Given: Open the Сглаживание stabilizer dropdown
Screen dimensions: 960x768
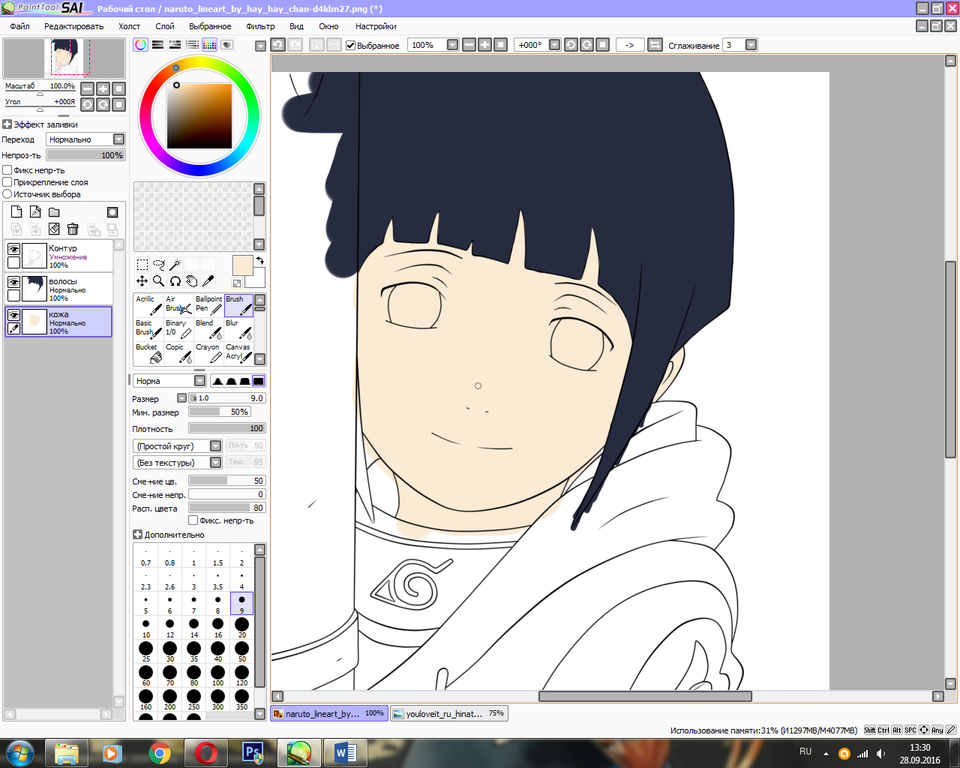Looking at the screenshot, I should pos(751,45).
